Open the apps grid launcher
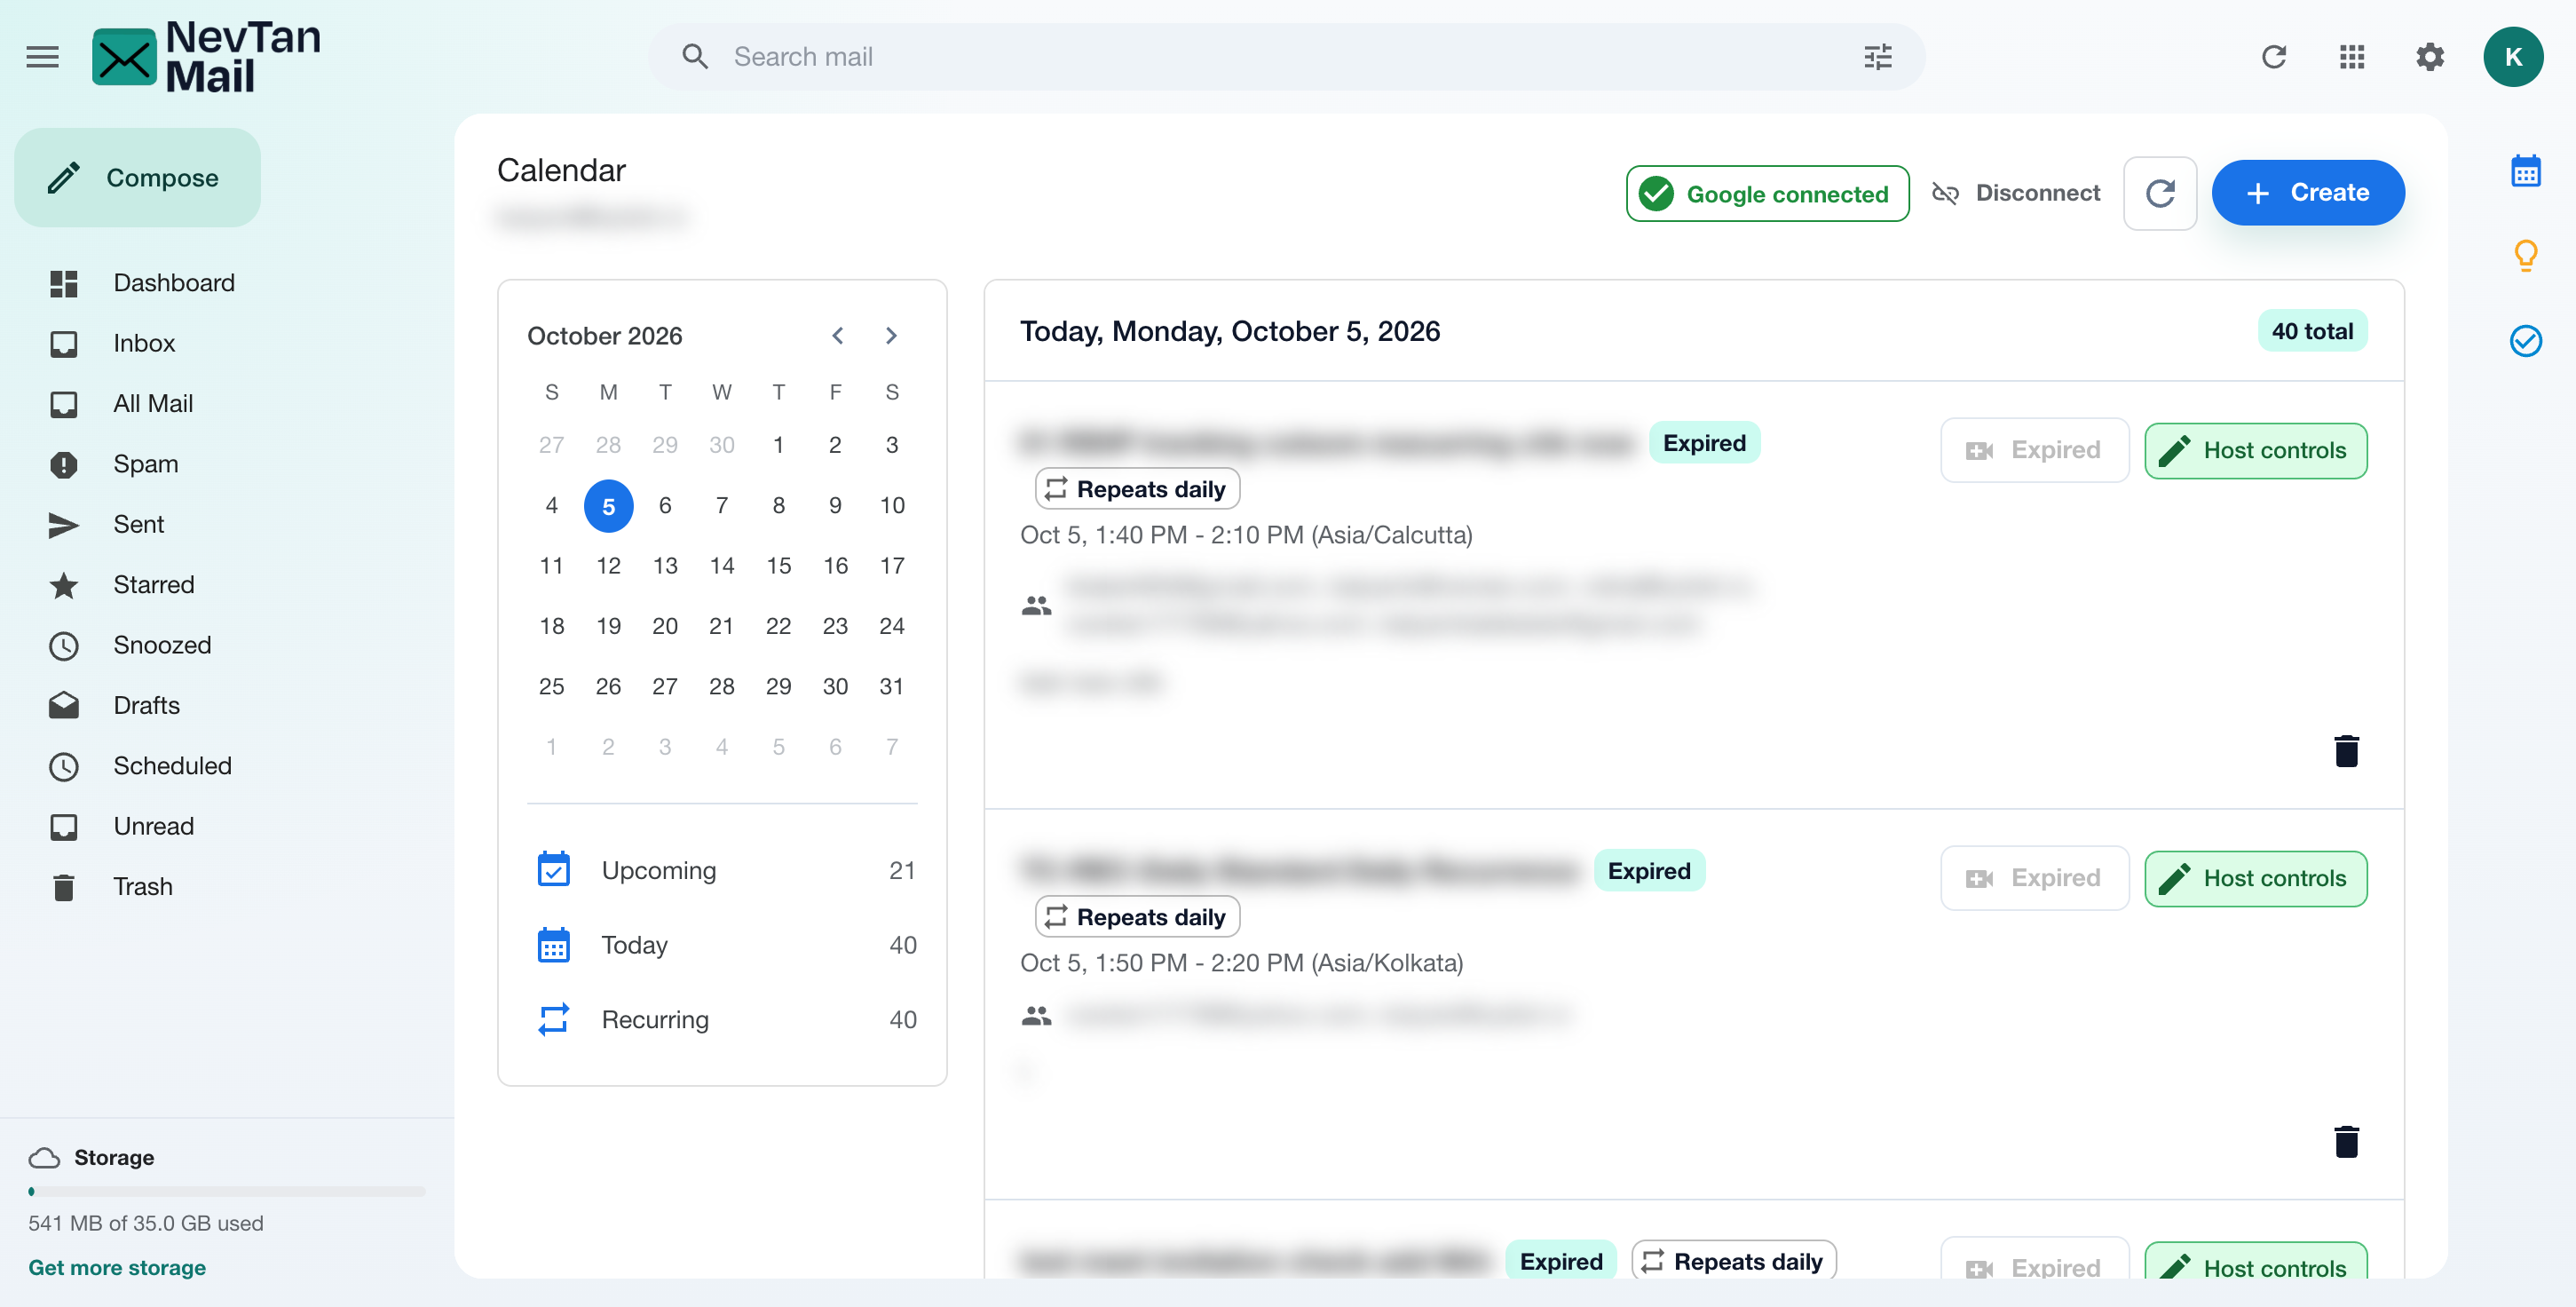 coord(2352,57)
